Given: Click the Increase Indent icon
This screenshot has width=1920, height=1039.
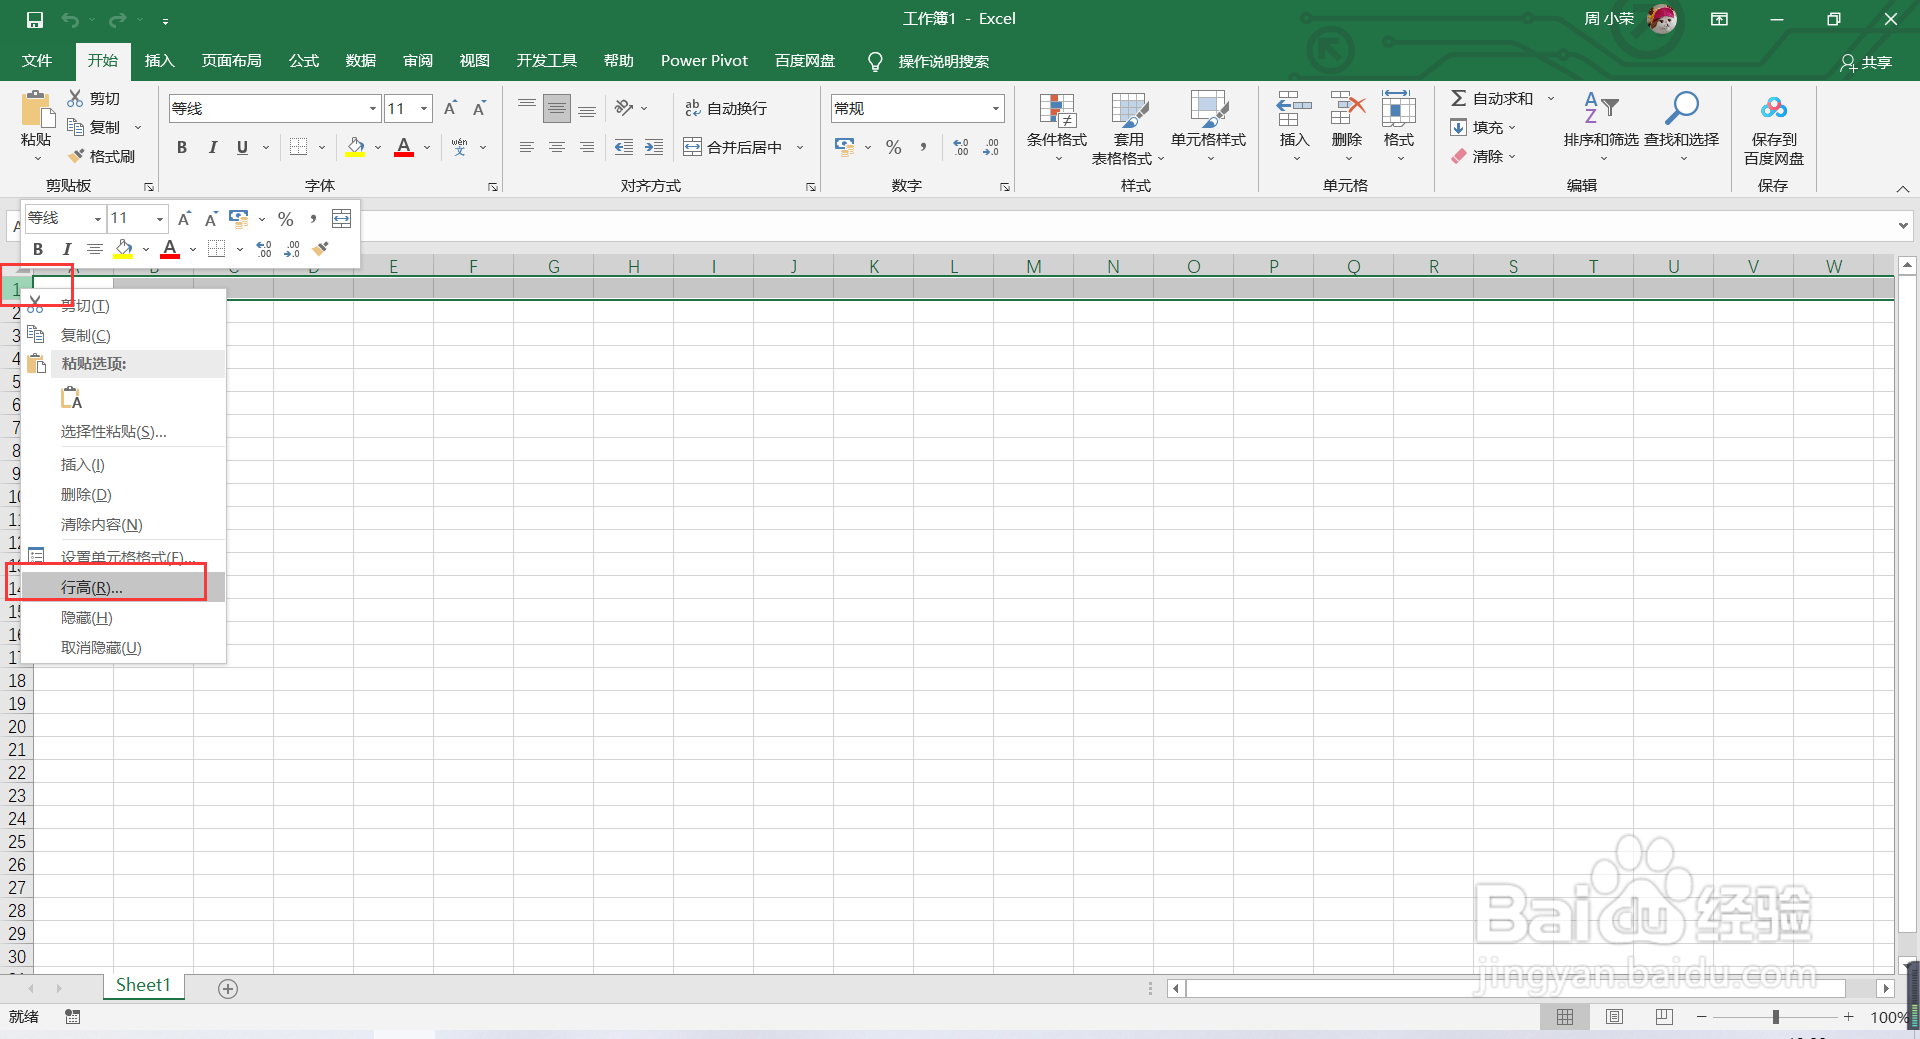Looking at the screenshot, I should (654, 147).
